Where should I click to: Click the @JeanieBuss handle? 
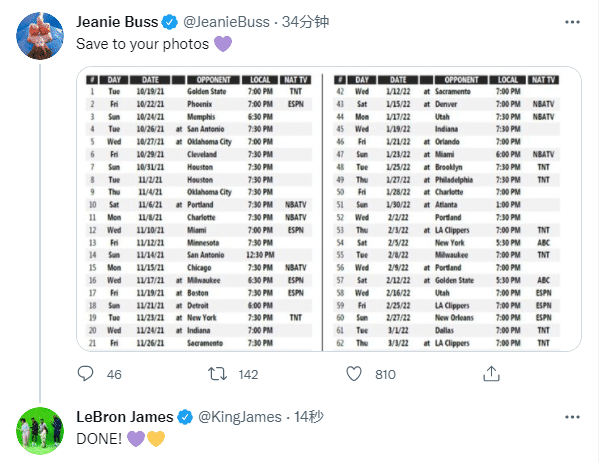(x=226, y=22)
